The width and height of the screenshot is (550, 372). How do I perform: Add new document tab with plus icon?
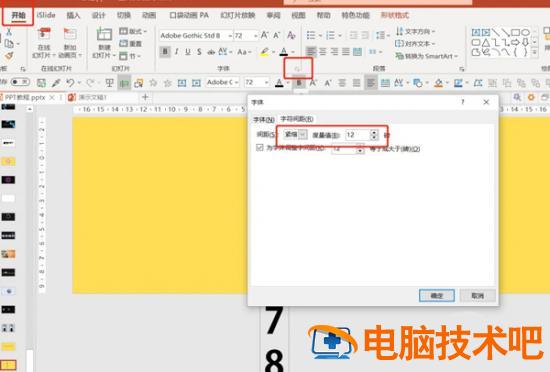(x=145, y=97)
